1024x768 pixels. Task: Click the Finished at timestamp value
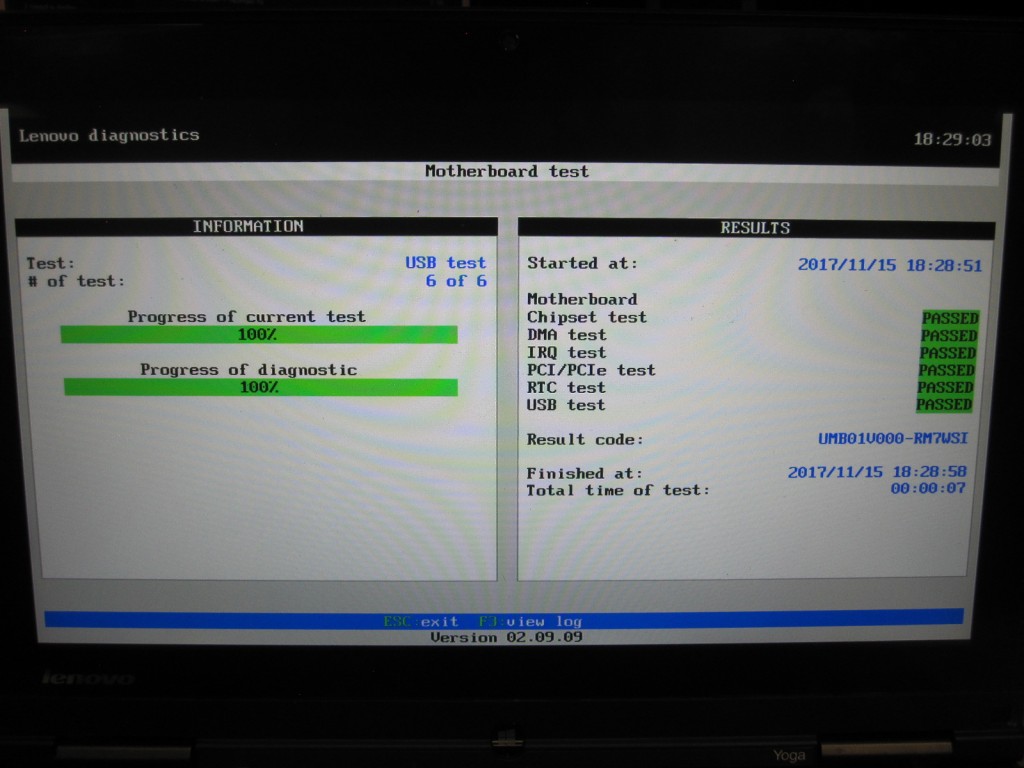tap(877, 472)
